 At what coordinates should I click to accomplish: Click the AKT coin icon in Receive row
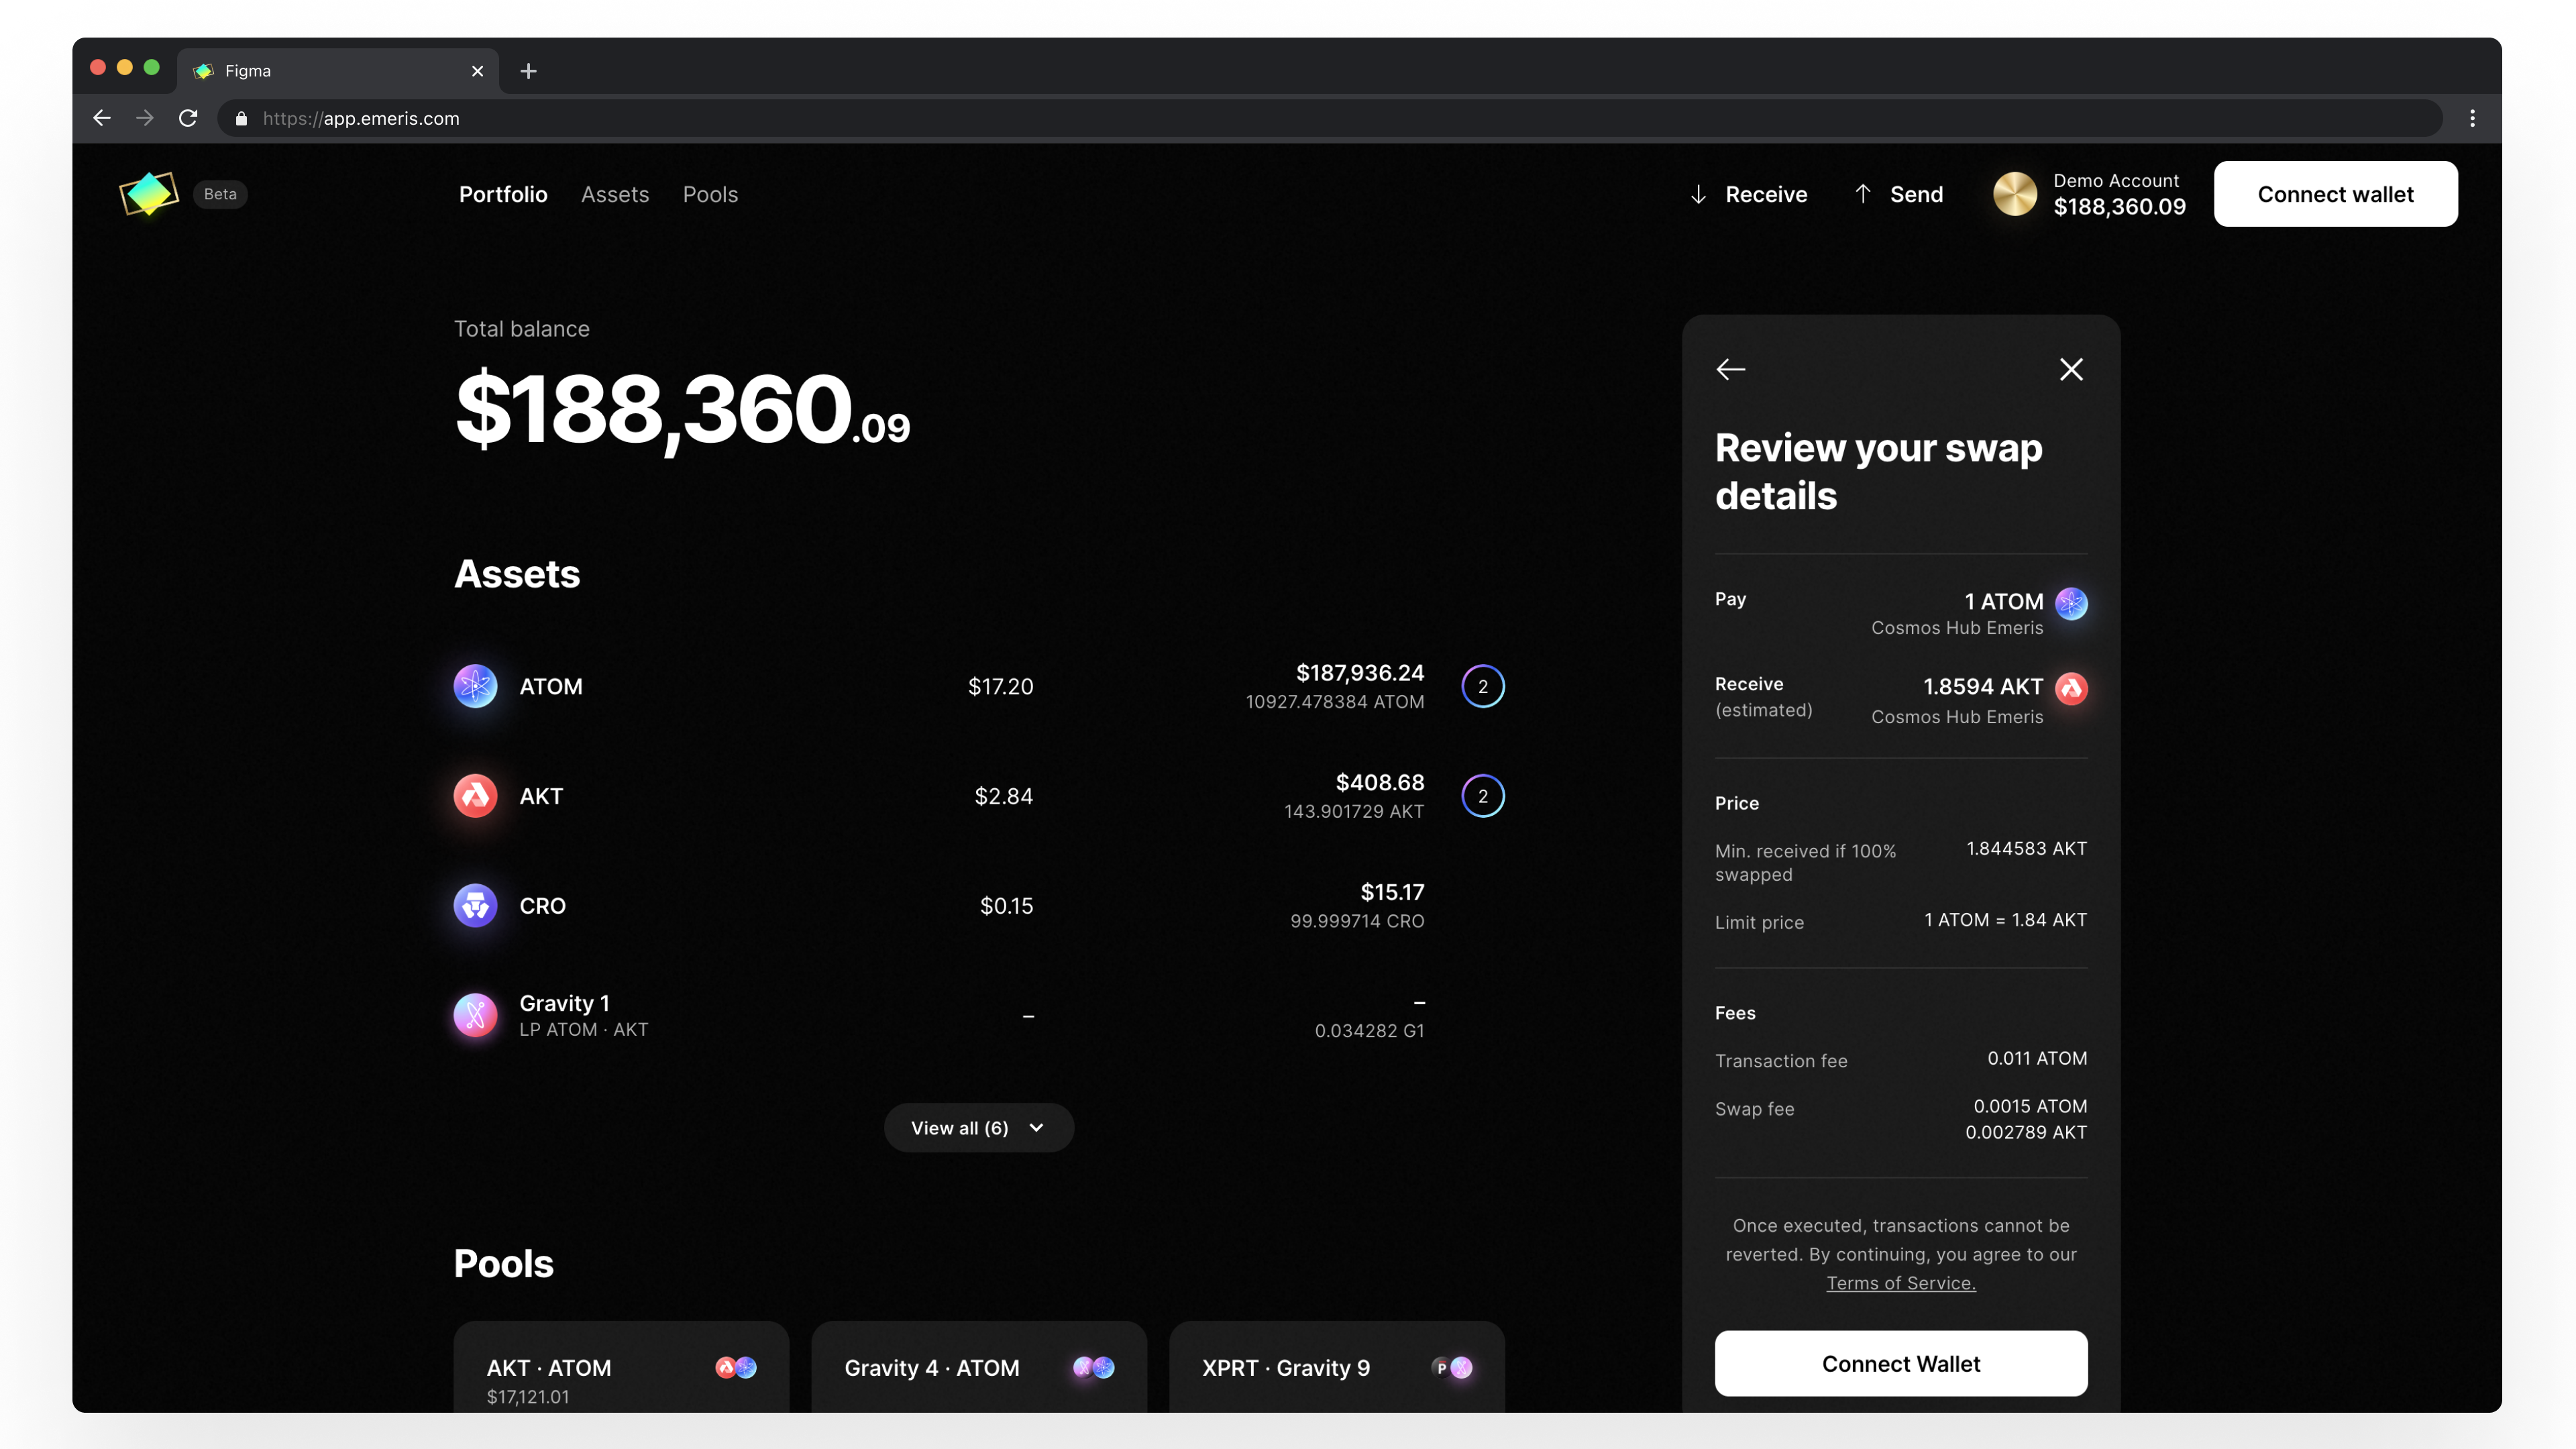(x=2071, y=688)
